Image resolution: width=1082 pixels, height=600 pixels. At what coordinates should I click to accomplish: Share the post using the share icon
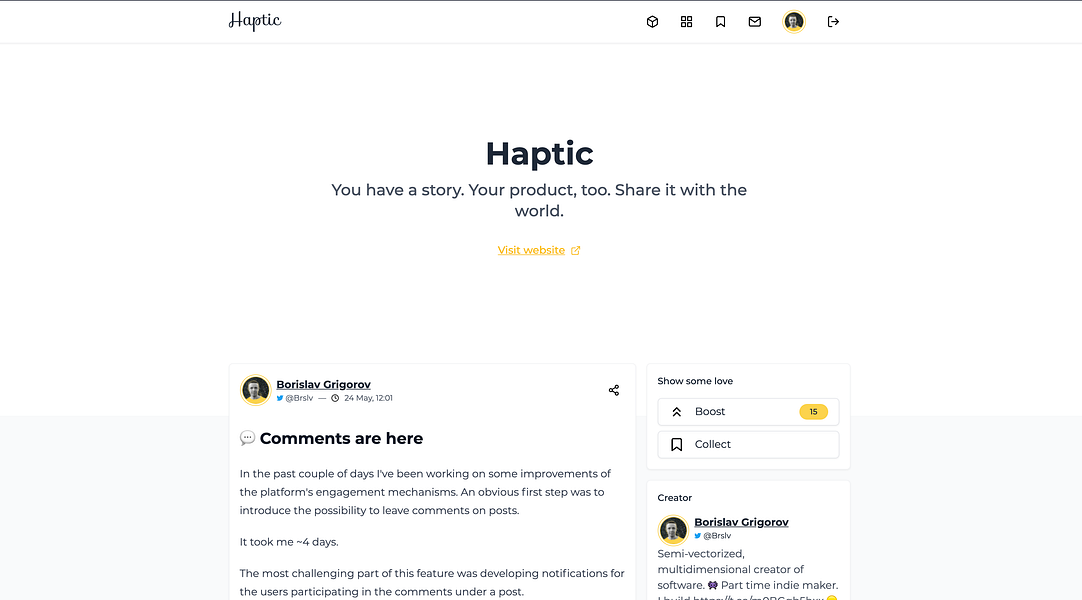(x=613, y=390)
